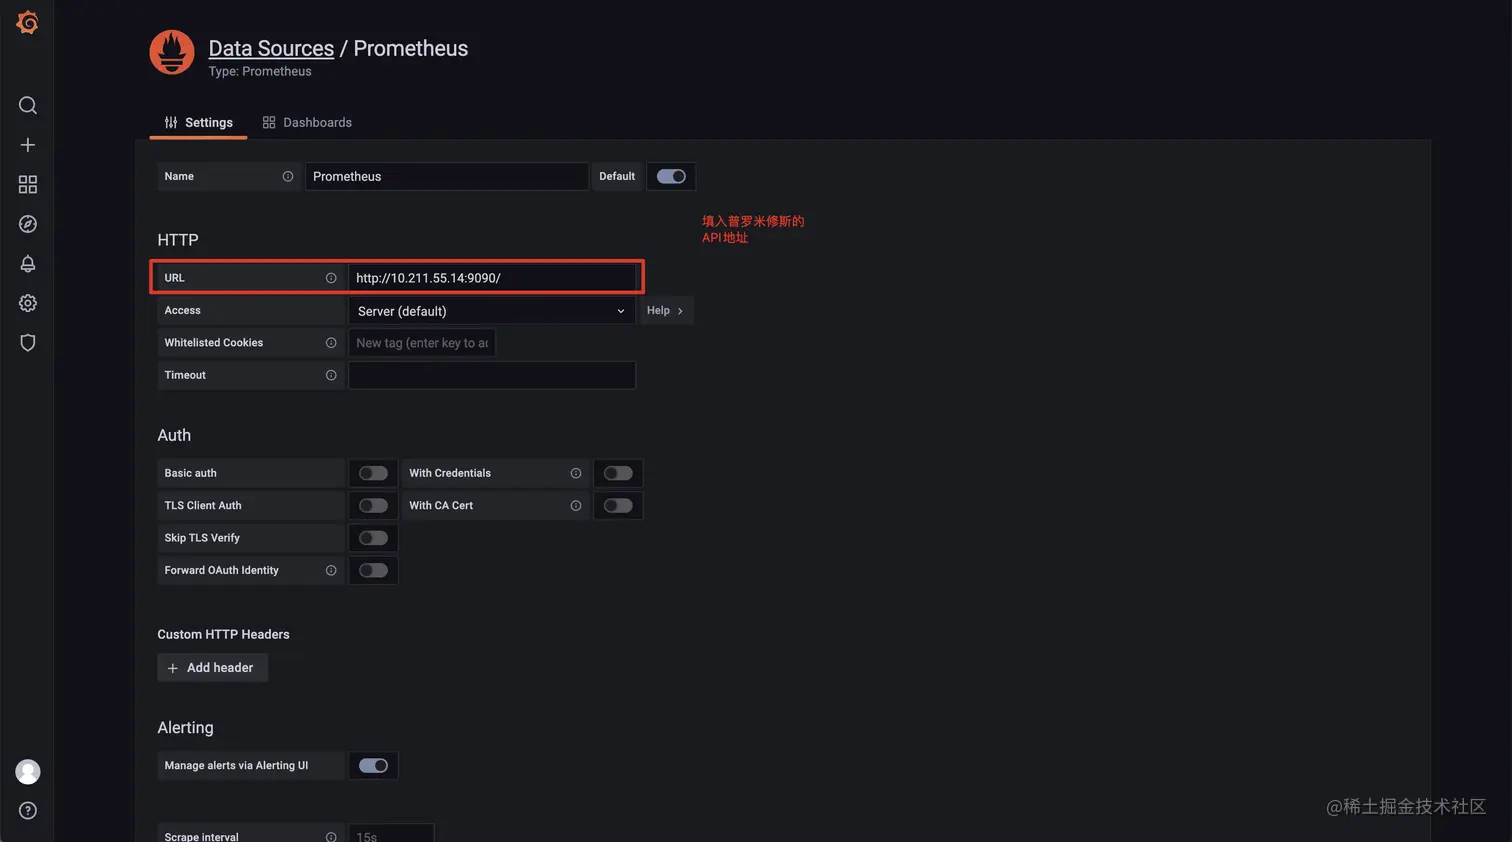Image resolution: width=1512 pixels, height=842 pixels.
Task: Disable the Default data source toggle
Action: pos(671,176)
